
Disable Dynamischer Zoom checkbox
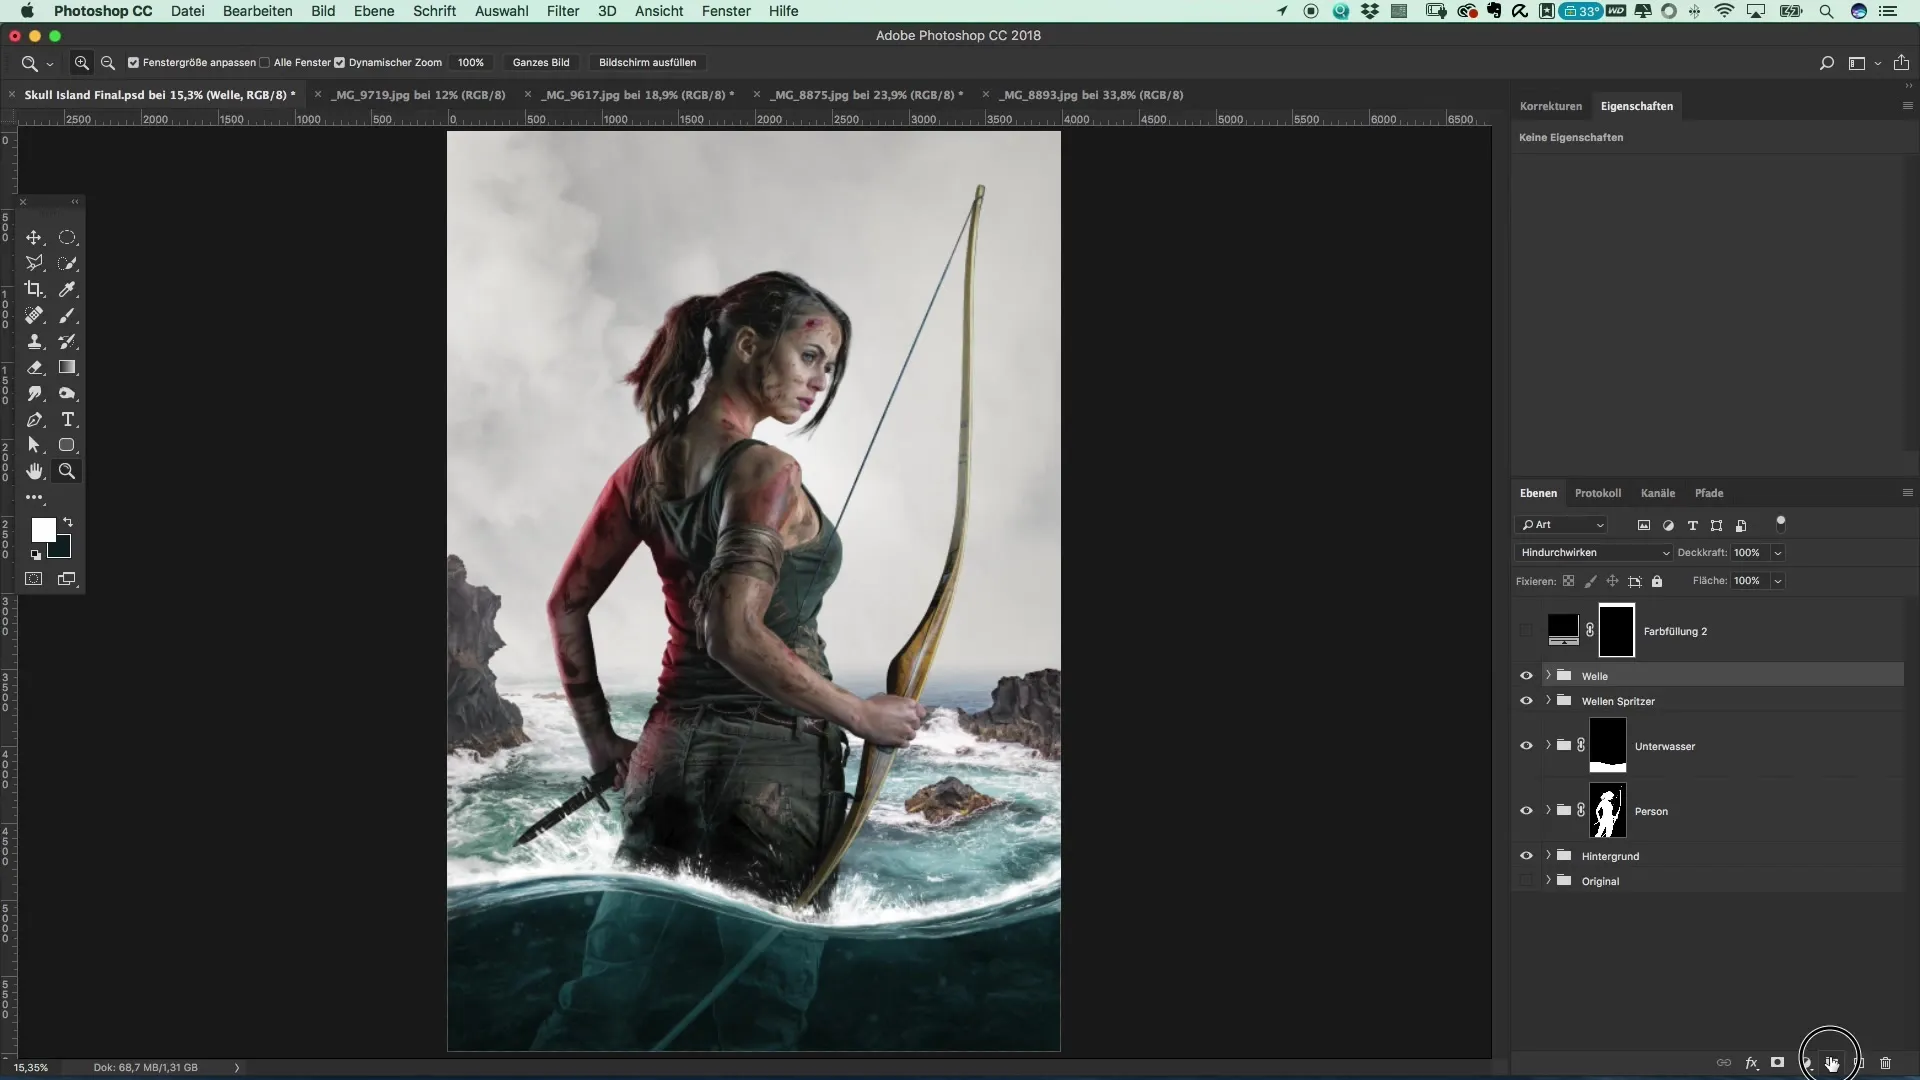pos(339,63)
